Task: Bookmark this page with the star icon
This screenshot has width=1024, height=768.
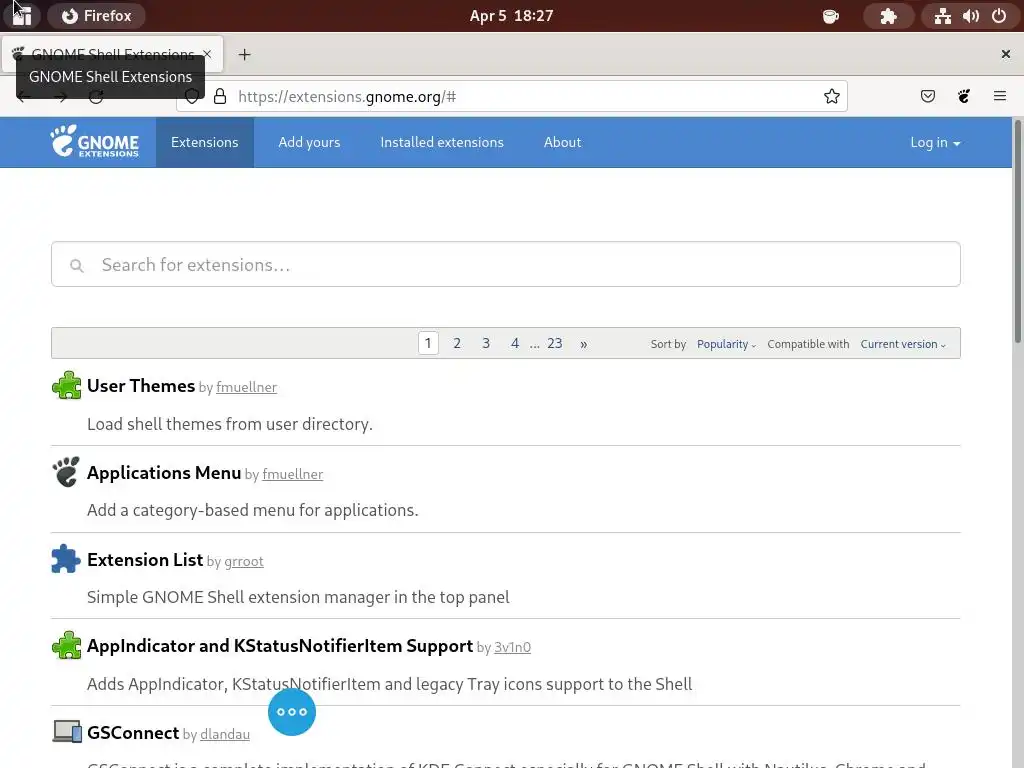Action: point(831,97)
